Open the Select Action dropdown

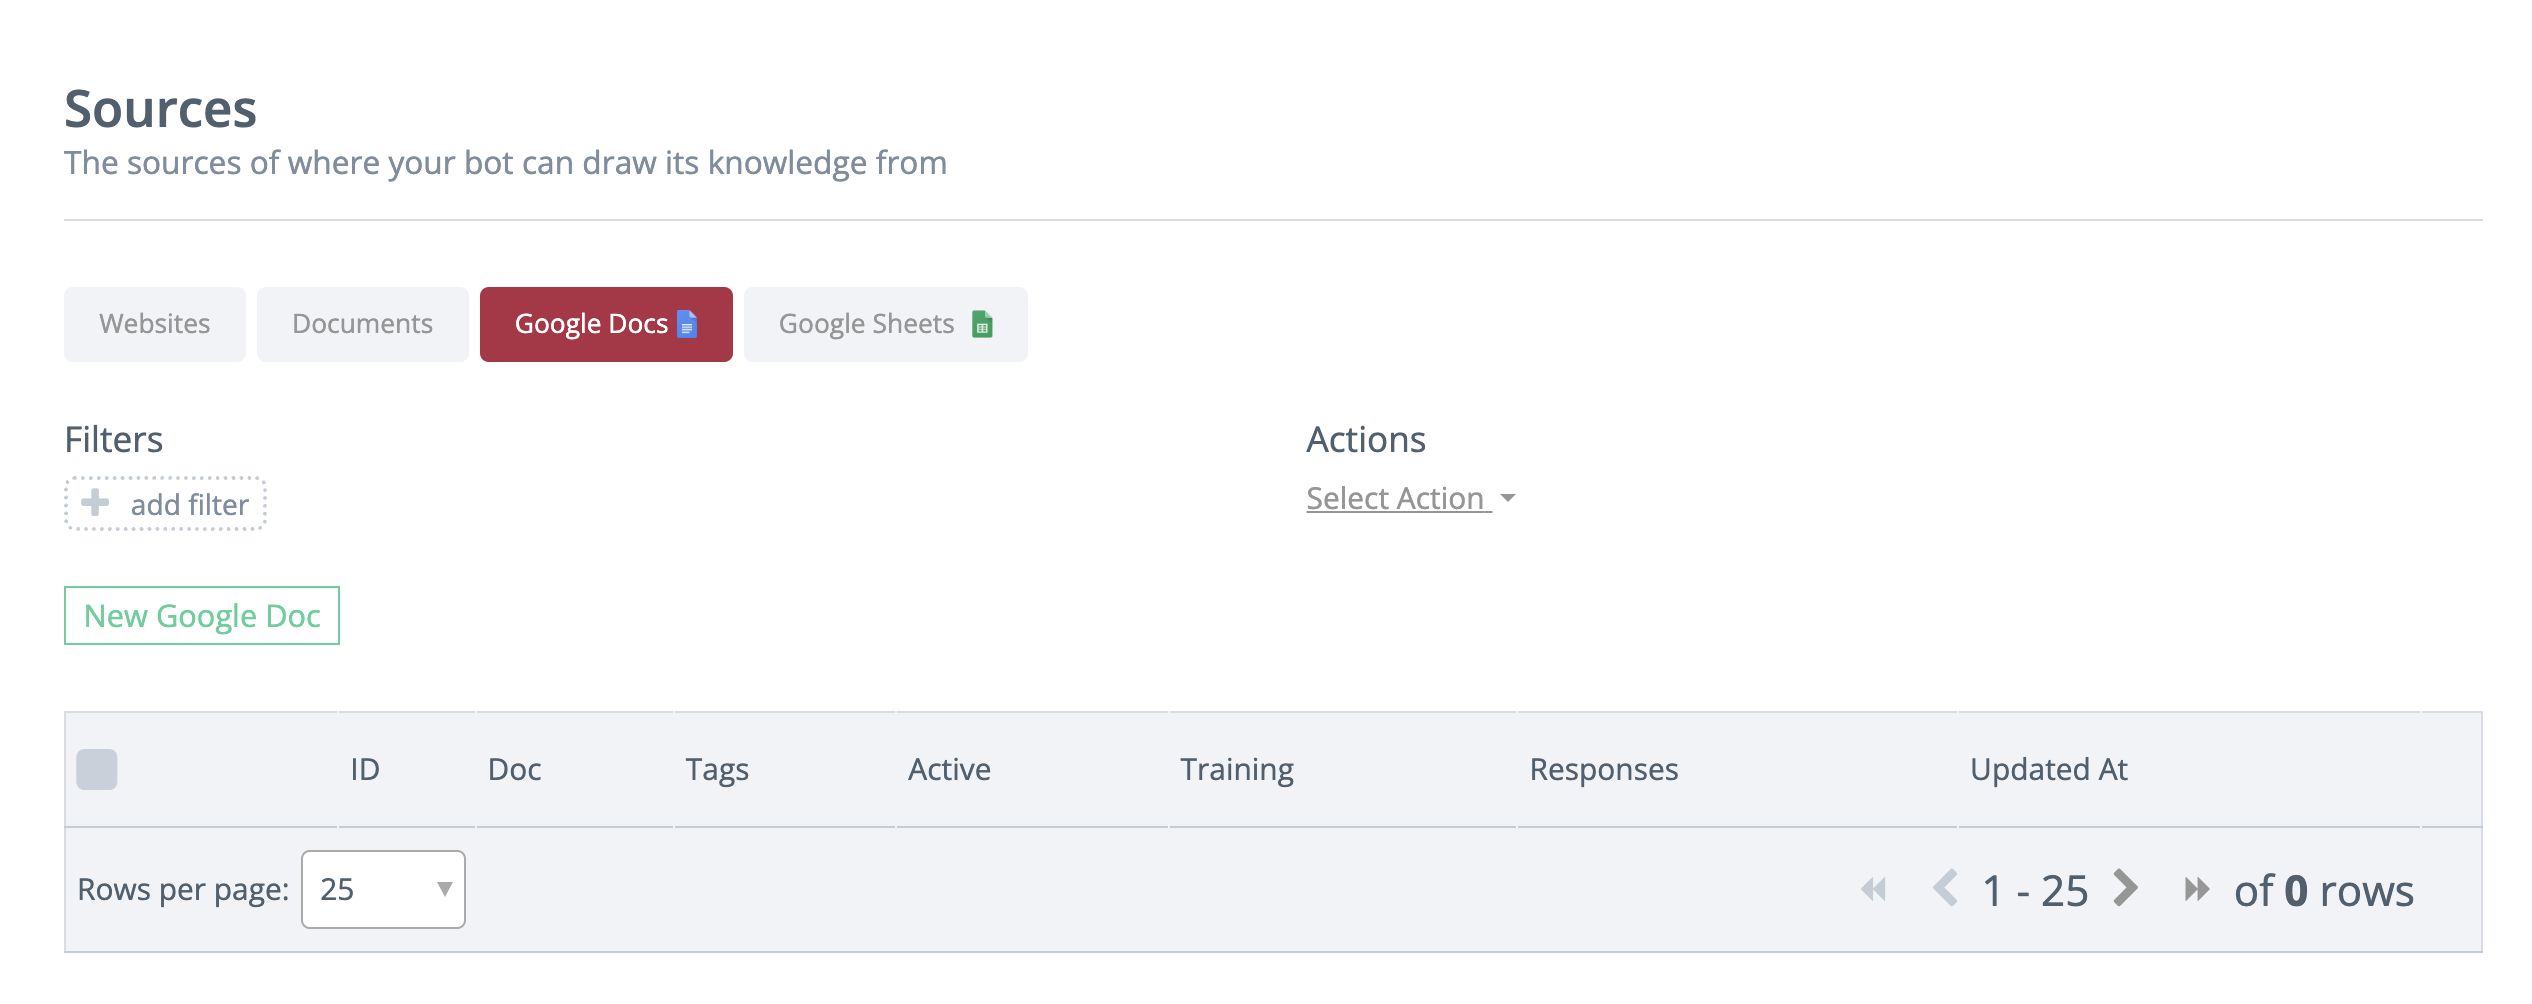(1410, 498)
